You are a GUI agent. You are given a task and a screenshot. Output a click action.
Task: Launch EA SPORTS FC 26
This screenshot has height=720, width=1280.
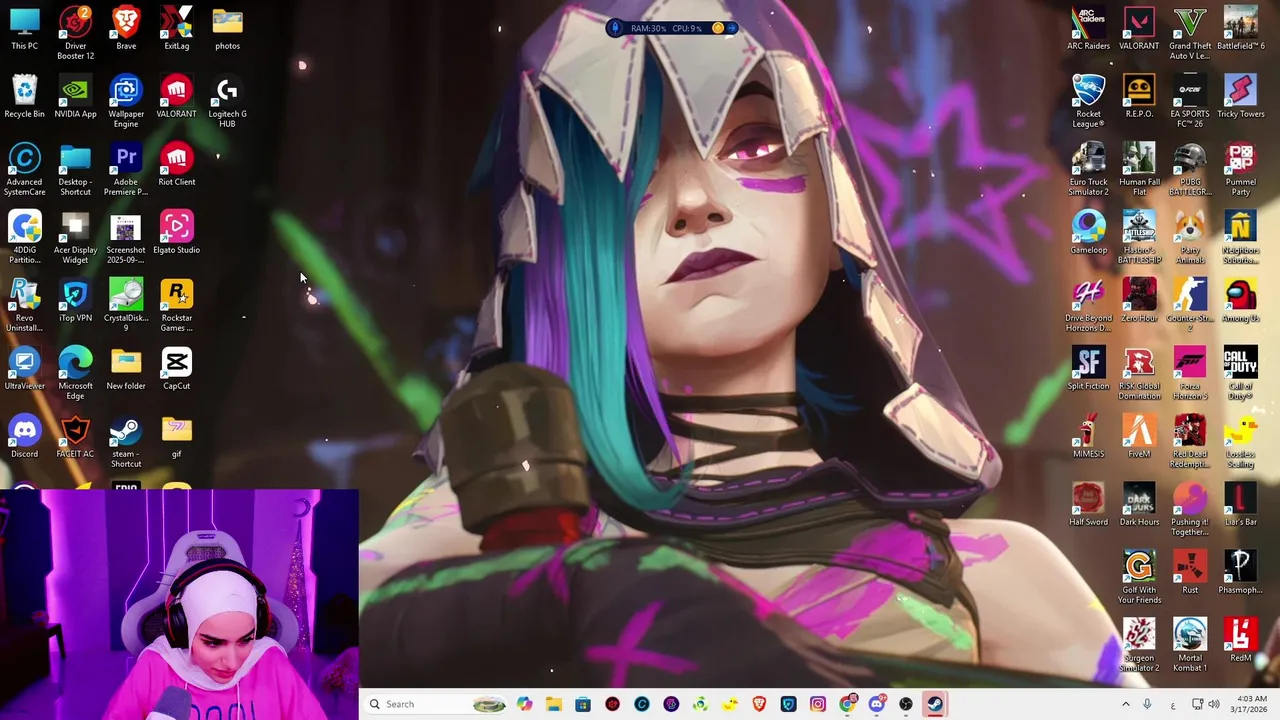pyautogui.click(x=1190, y=100)
